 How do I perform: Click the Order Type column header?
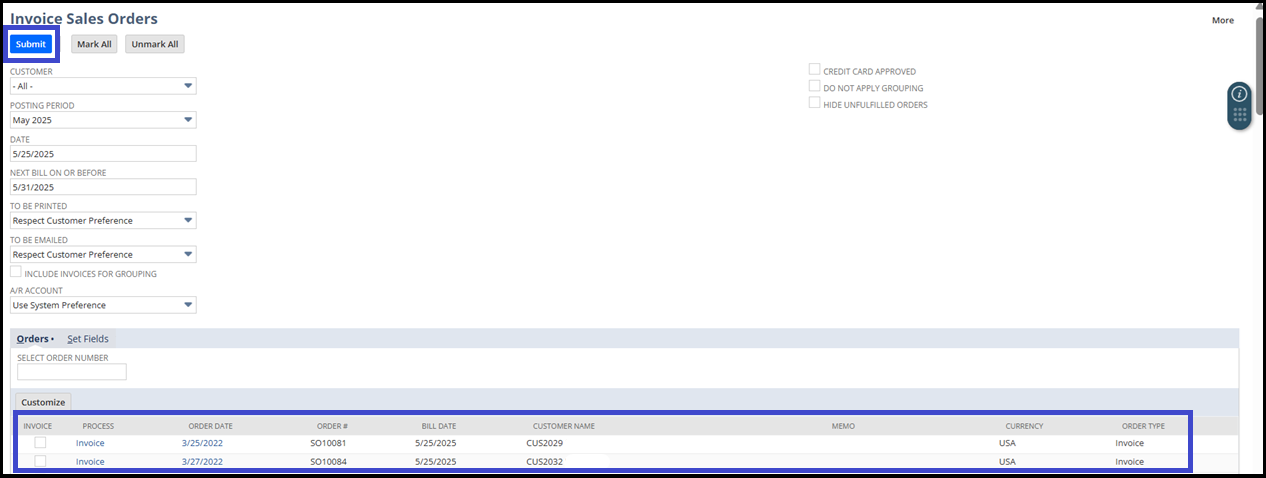pyautogui.click(x=1143, y=426)
